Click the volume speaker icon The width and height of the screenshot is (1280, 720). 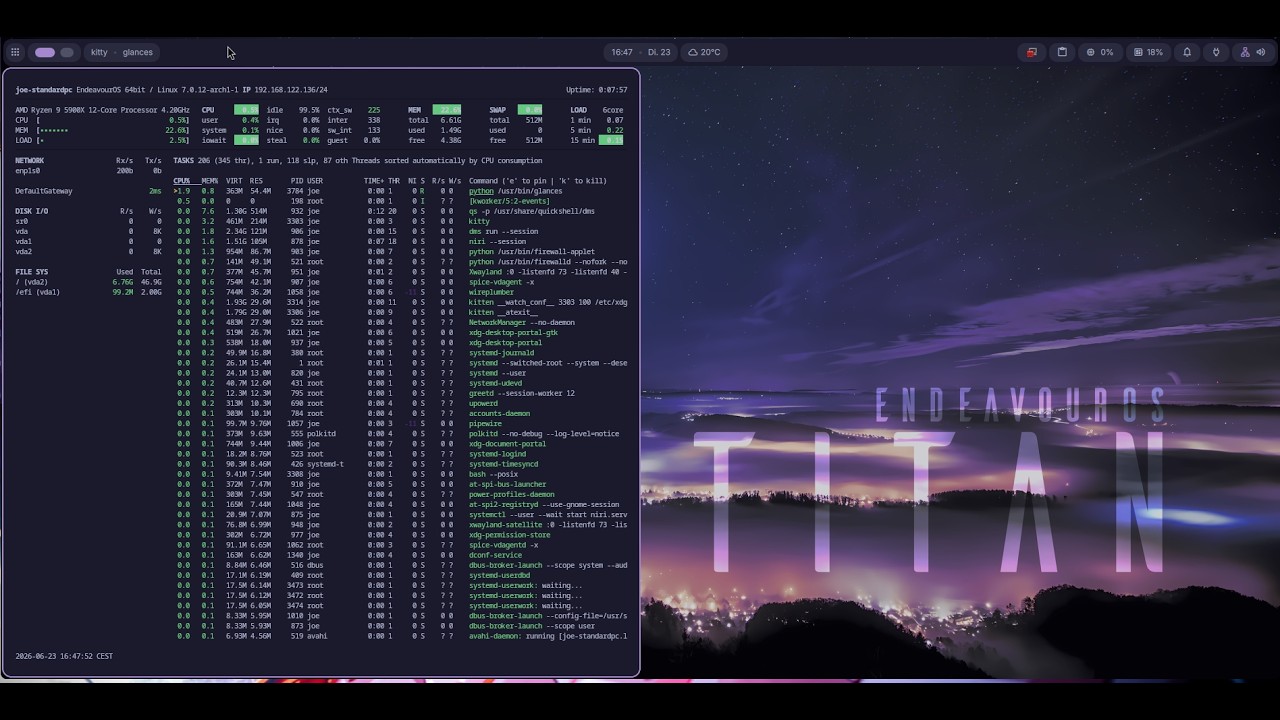pyautogui.click(x=1261, y=52)
